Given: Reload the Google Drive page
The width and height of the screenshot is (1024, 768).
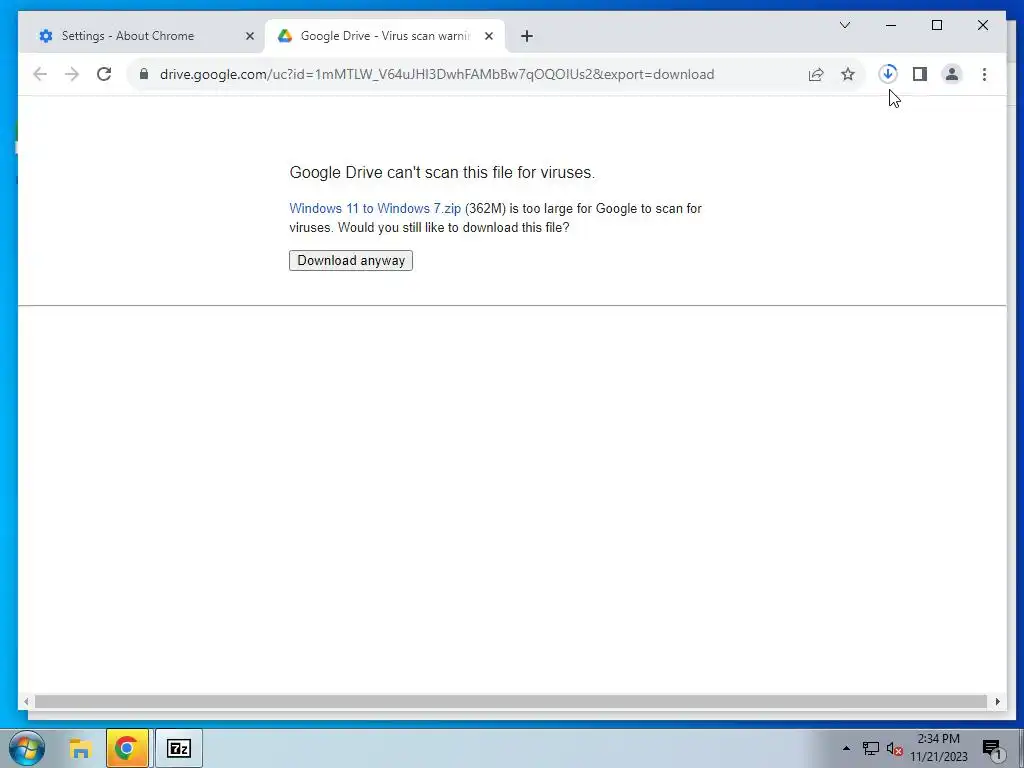Looking at the screenshot, I should pyautogui.click(x=104, y=74).
